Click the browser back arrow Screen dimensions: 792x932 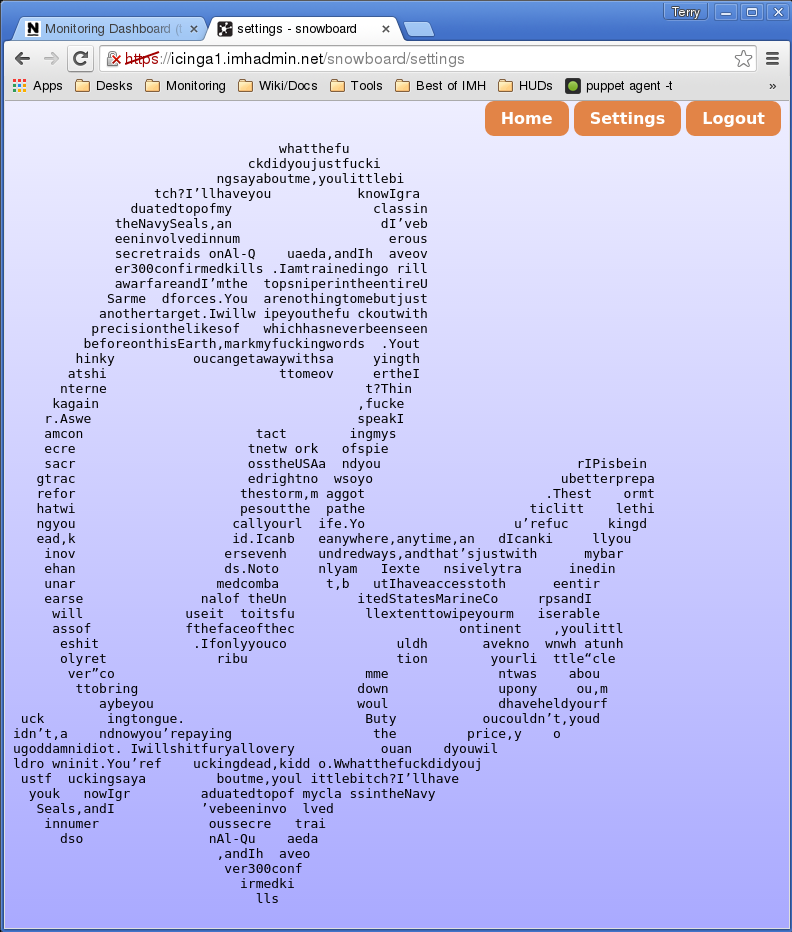point(22,59)
